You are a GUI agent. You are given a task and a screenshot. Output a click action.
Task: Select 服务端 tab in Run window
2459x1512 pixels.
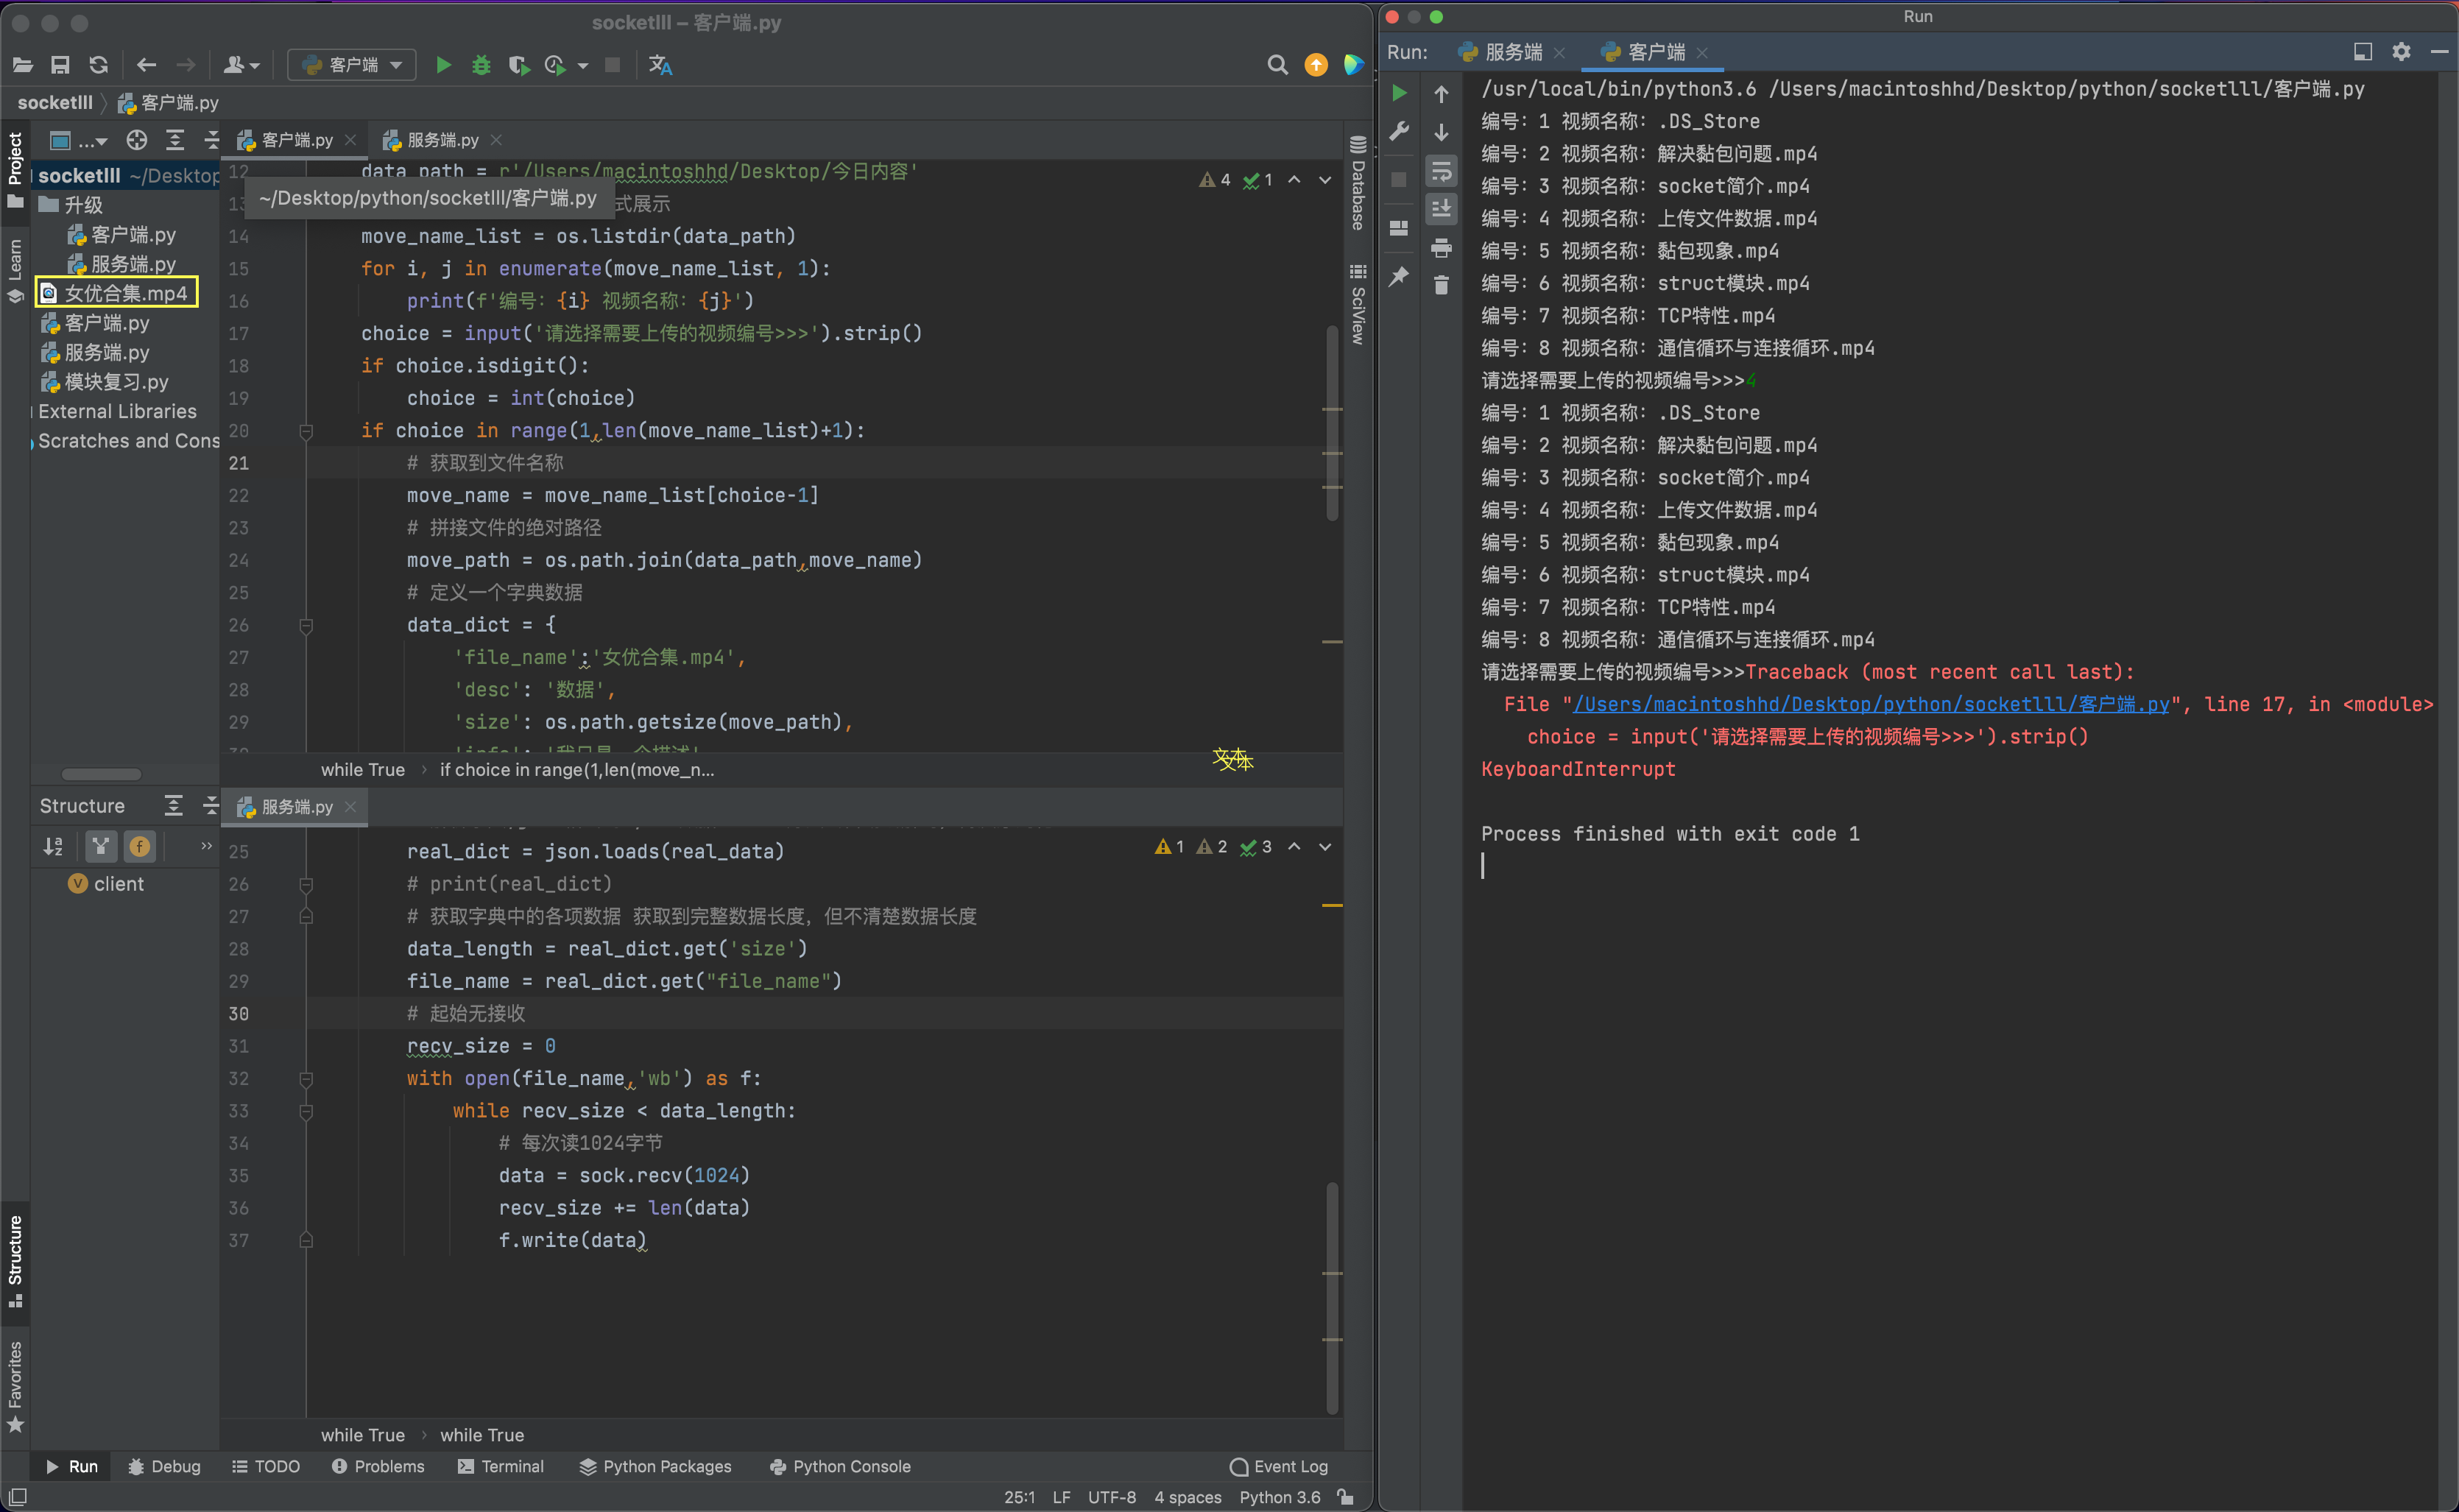1512,52
